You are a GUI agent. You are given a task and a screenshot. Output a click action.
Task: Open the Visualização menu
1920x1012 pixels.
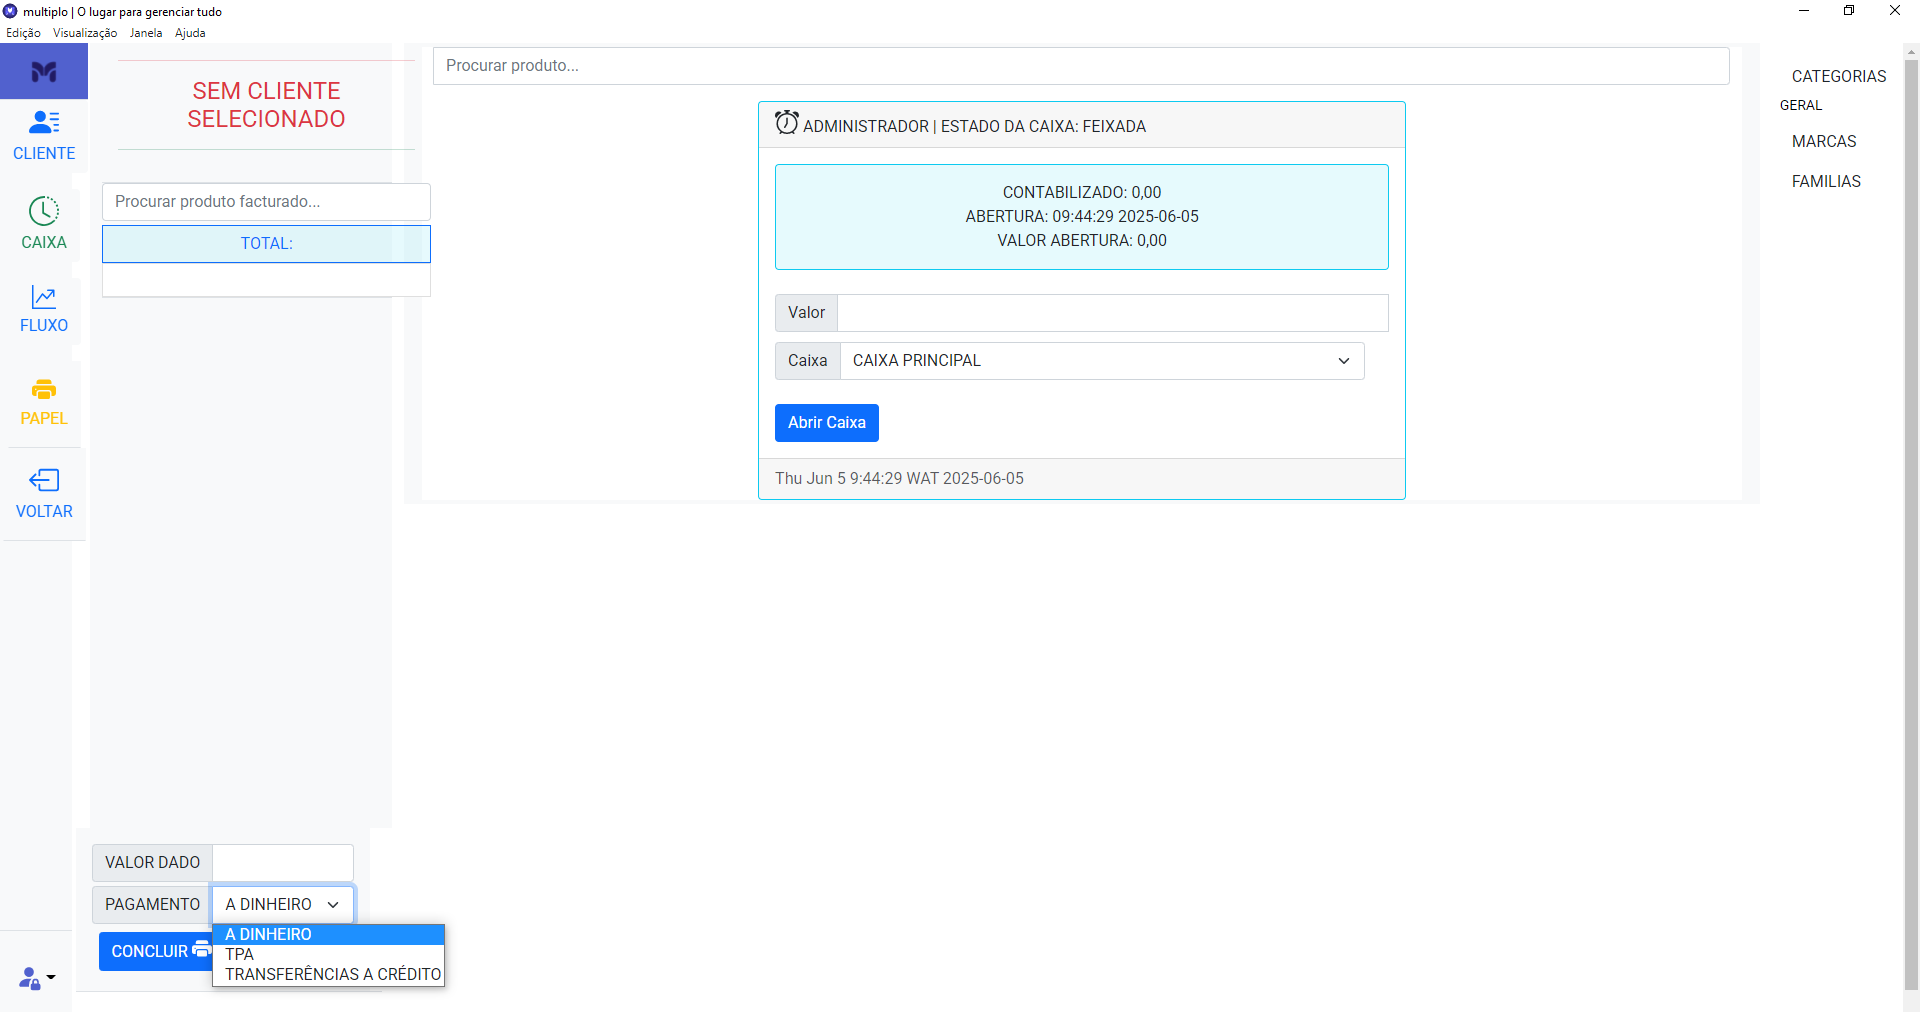click(x=85, y=33)
